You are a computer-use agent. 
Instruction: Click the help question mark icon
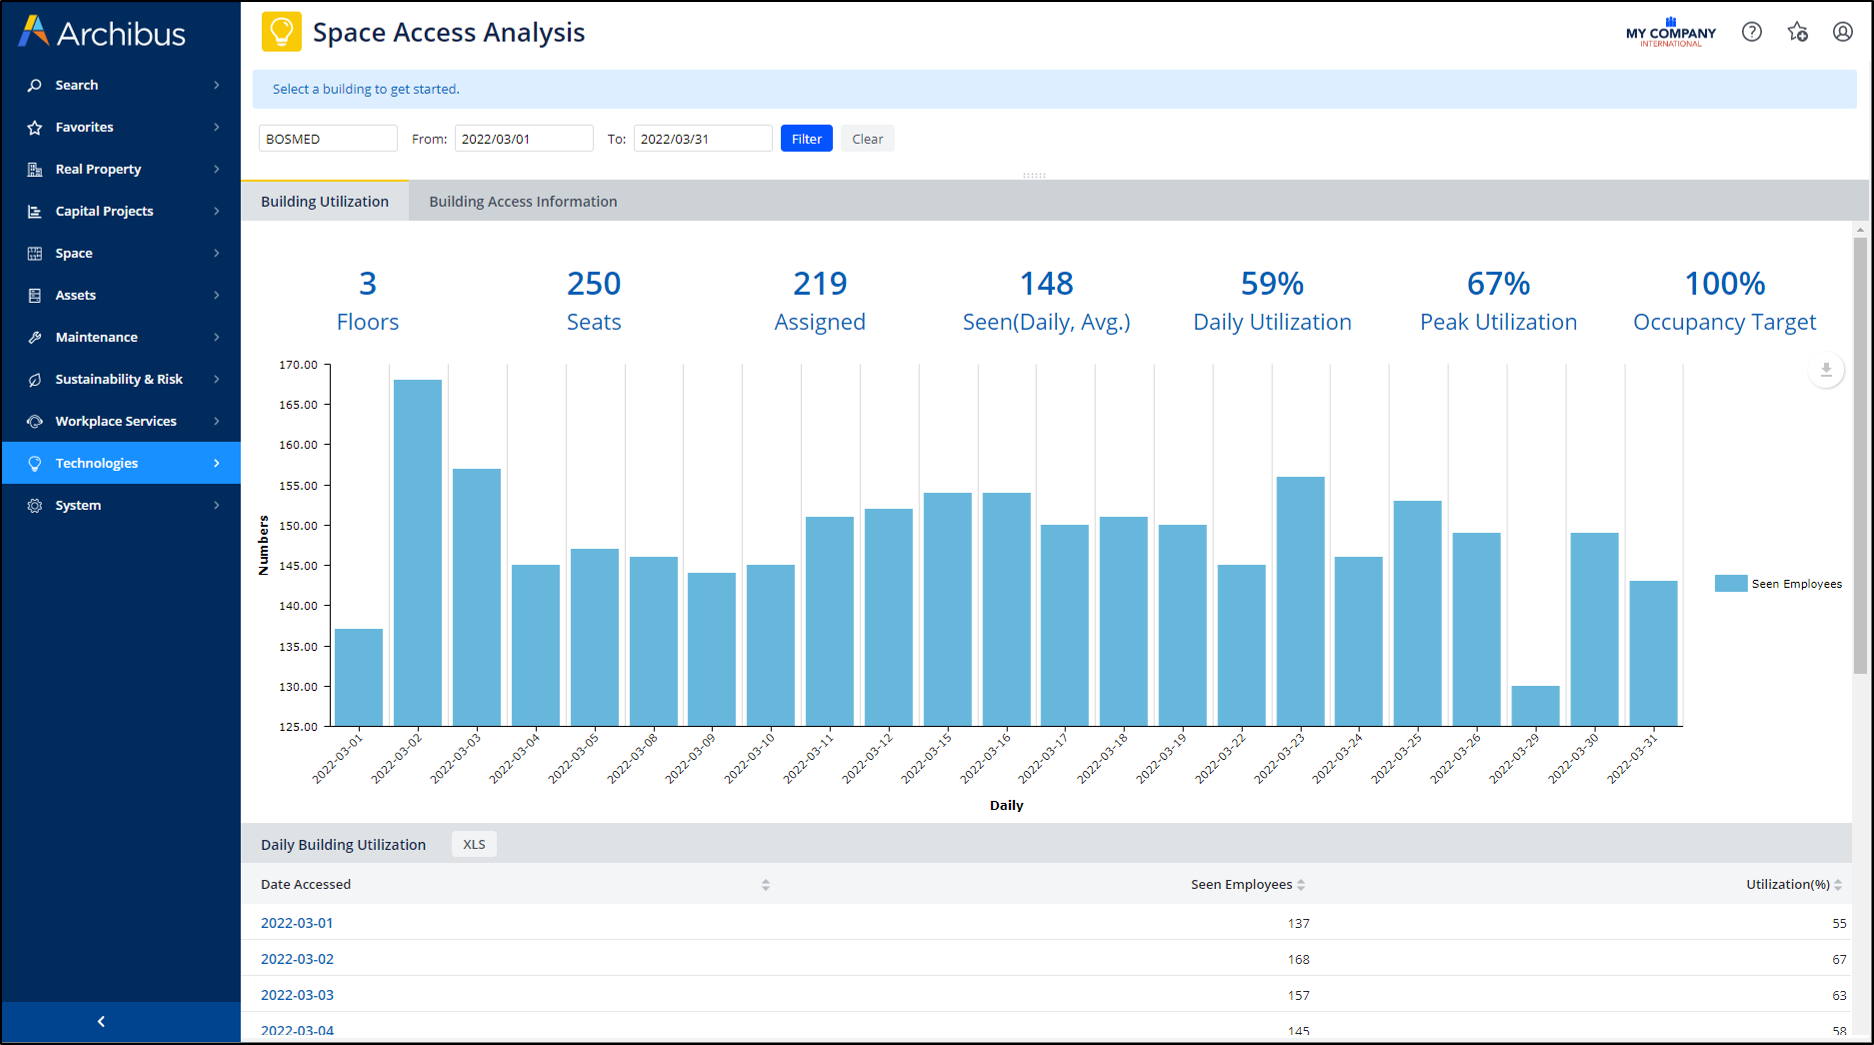tap(1751, 32)
